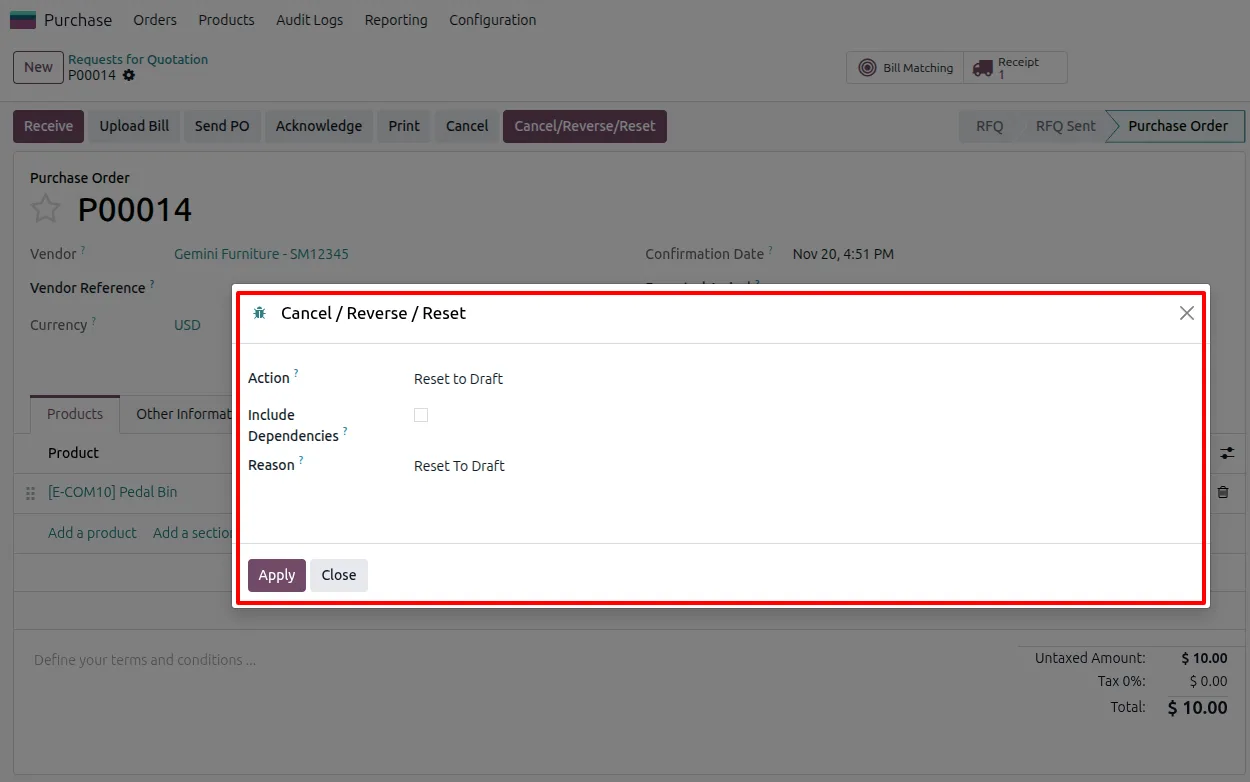
Task: Tick the Include Dependencies checkbox
Action: 421,415
